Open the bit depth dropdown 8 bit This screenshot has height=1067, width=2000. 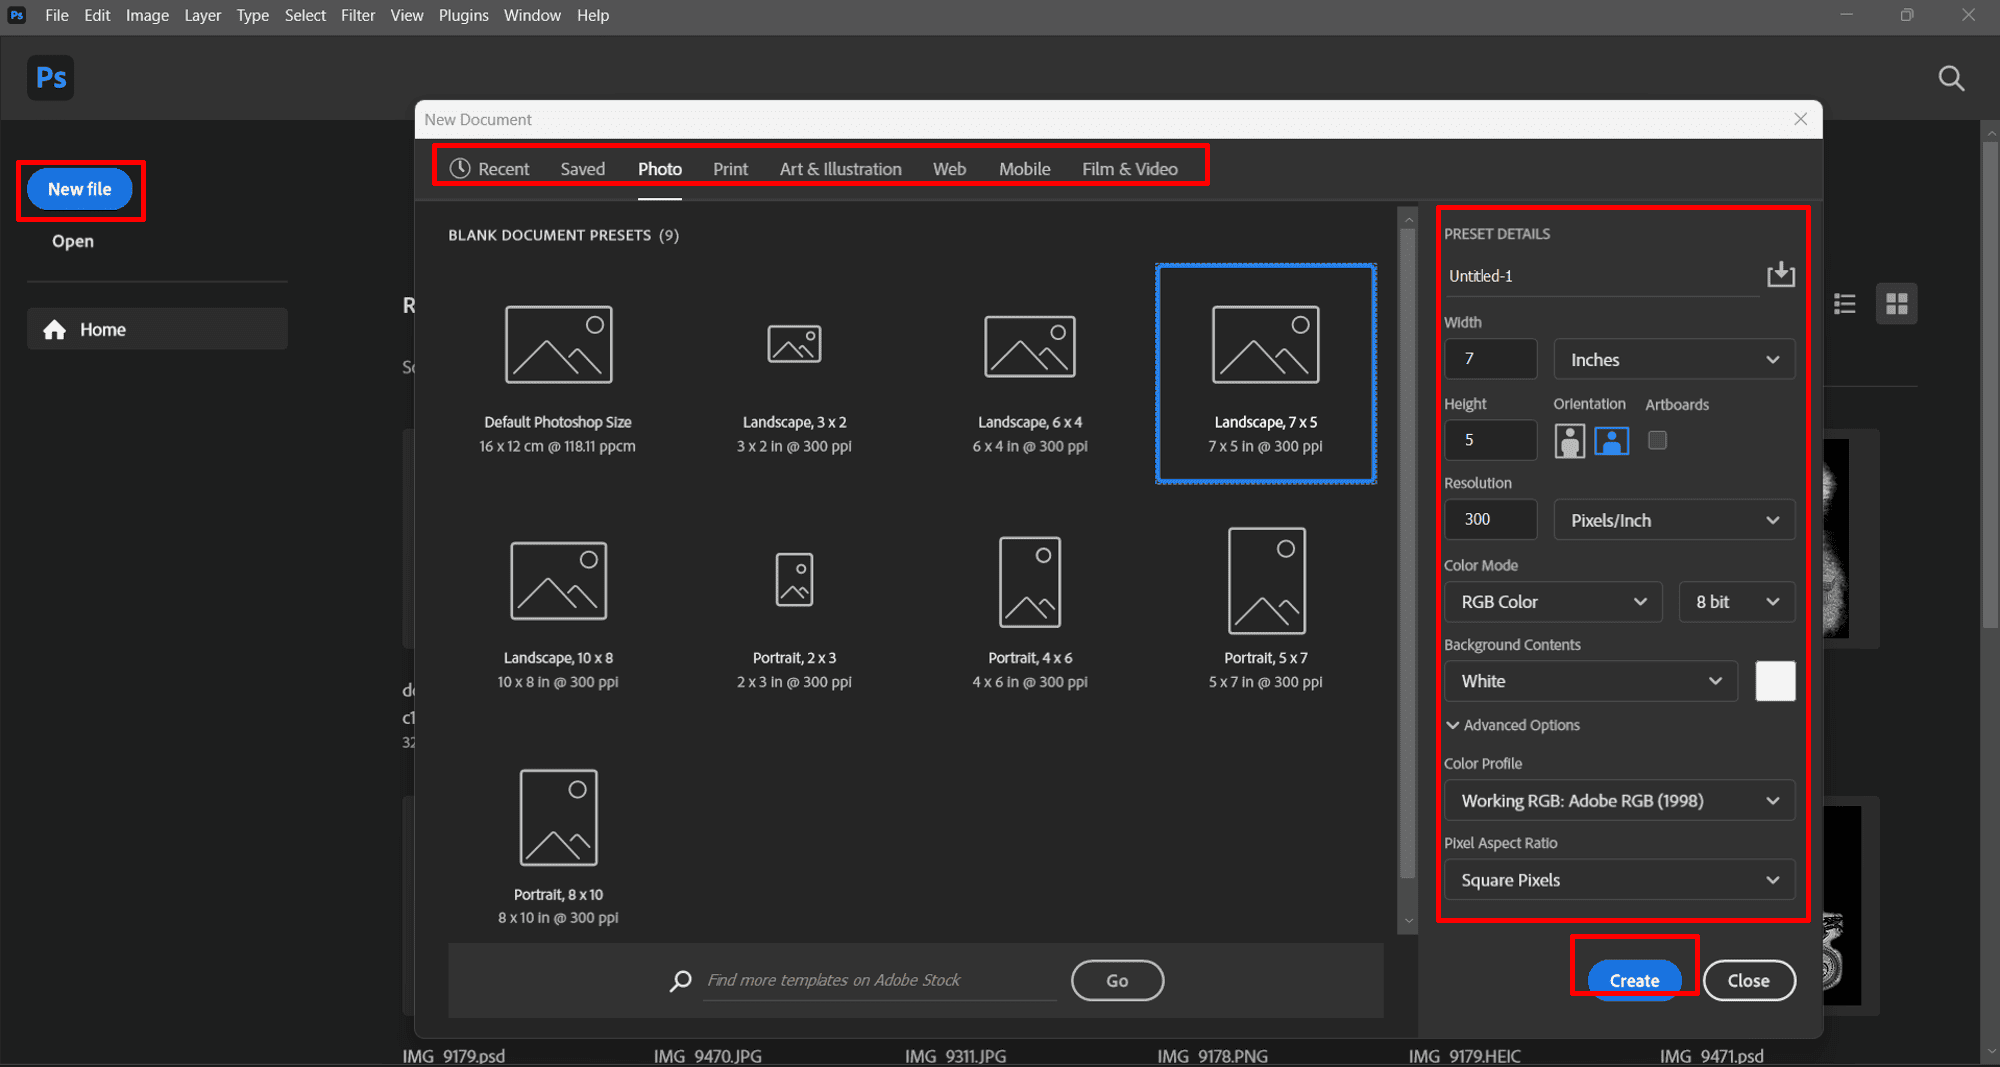(x=1737, y=602)
